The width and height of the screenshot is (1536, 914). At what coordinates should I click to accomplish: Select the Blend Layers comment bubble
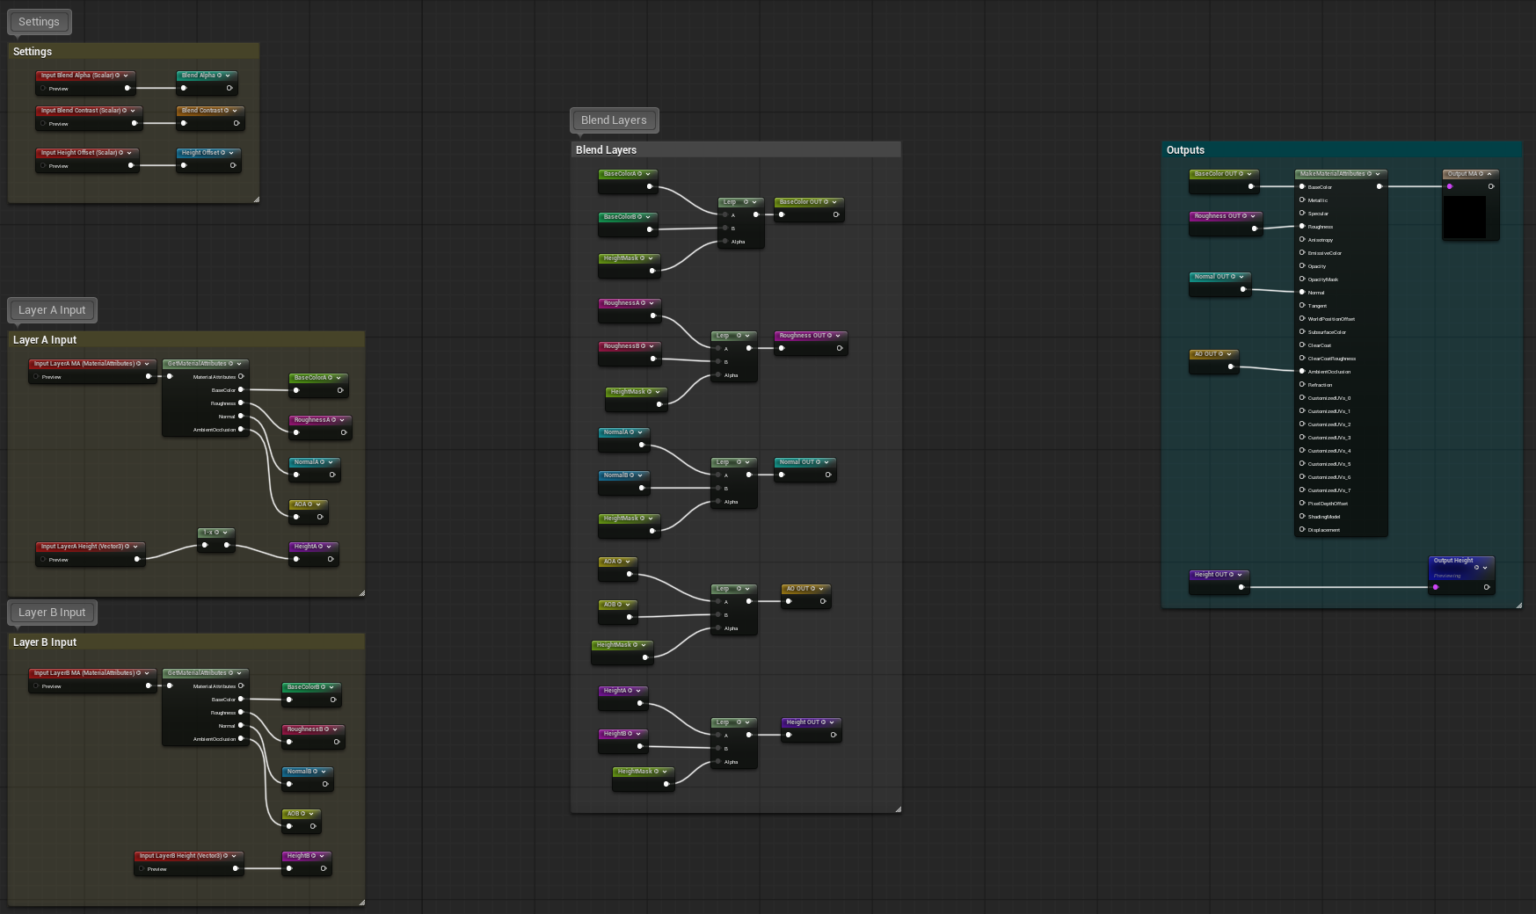[x=614, y=120]
